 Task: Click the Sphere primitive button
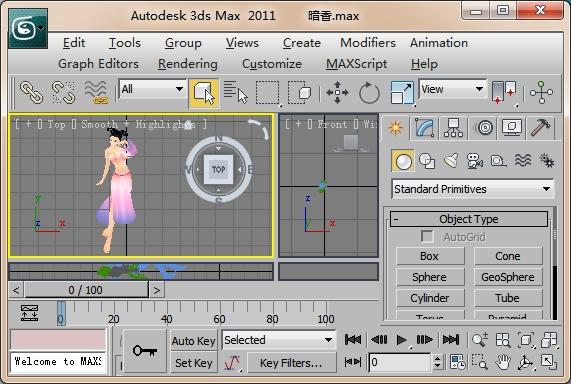430,277
